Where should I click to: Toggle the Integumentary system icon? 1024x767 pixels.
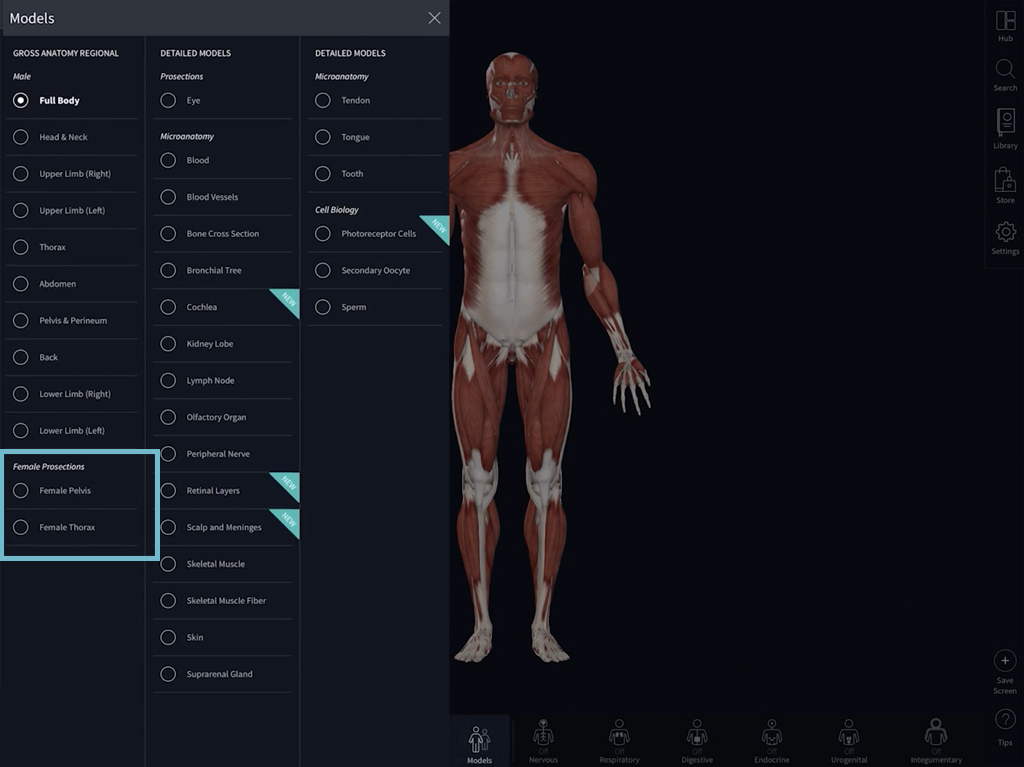(936, 734)
